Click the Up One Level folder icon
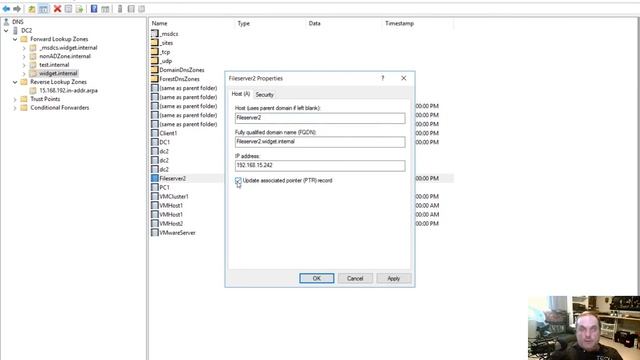This screenshot has width=640, height=360. pyautogui.click(x=31, y=9)
